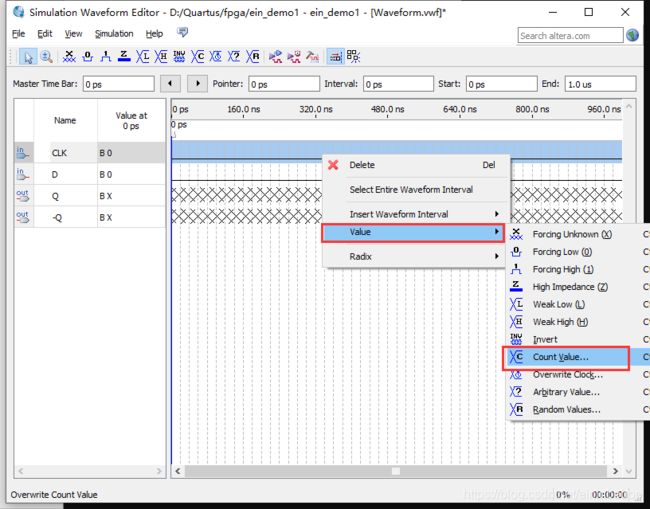650x509 pixels.
Task: Click 'Value at 0 ps' column header
Action: (x=131, y=121)
